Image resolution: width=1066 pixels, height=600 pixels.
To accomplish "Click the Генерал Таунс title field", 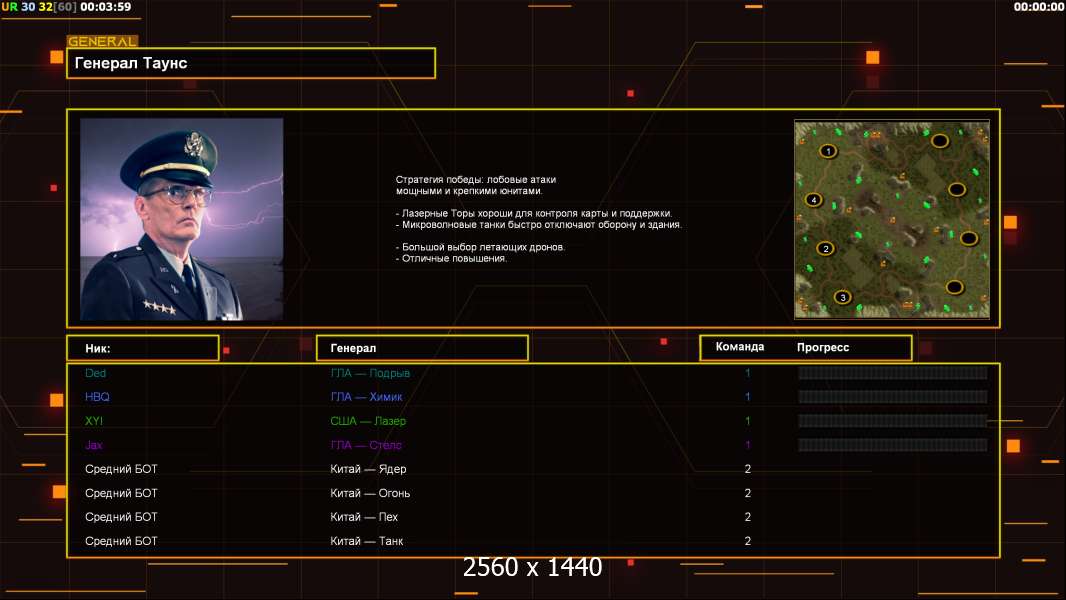I will (x=250, y=63).
